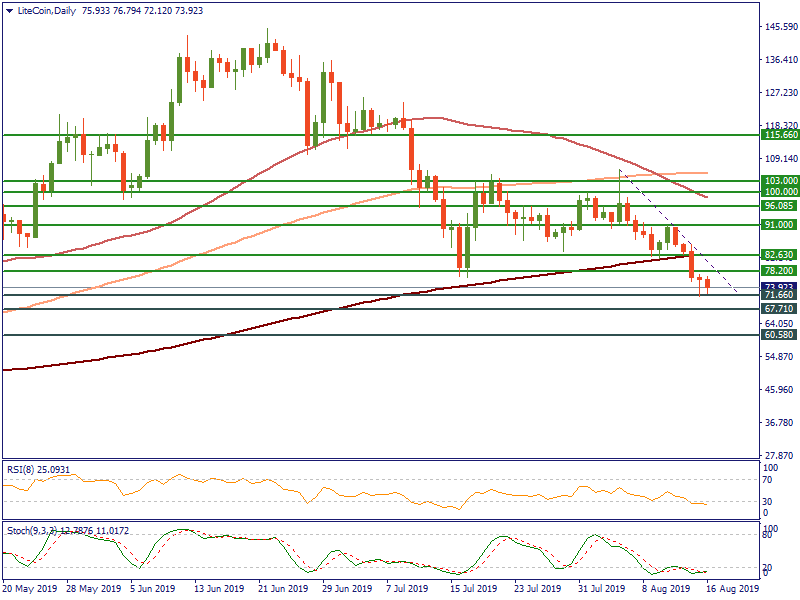800x600 pixels.
Task: Select the 15 Jul 2019 date label
Action: (x=473, y=589)
